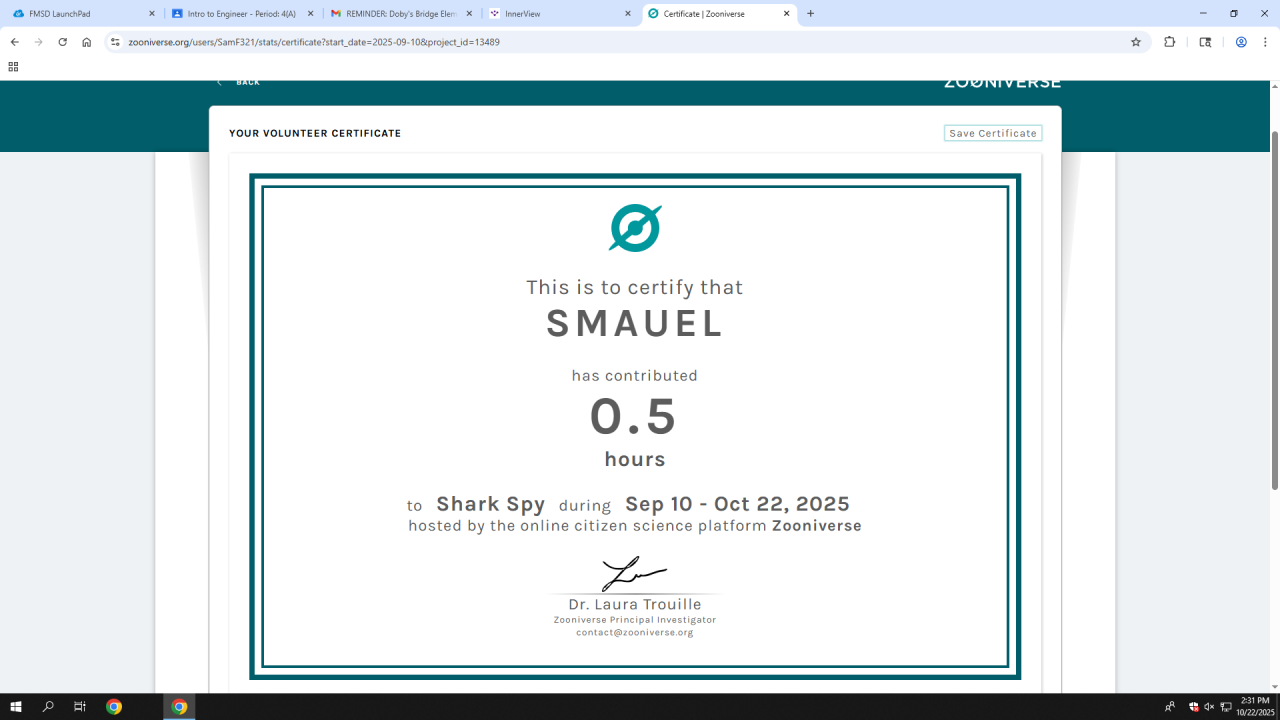Switch to the REMINDER: Doby's Bridge tab
Screen dimensions: 1280x720
coord(400,14)
